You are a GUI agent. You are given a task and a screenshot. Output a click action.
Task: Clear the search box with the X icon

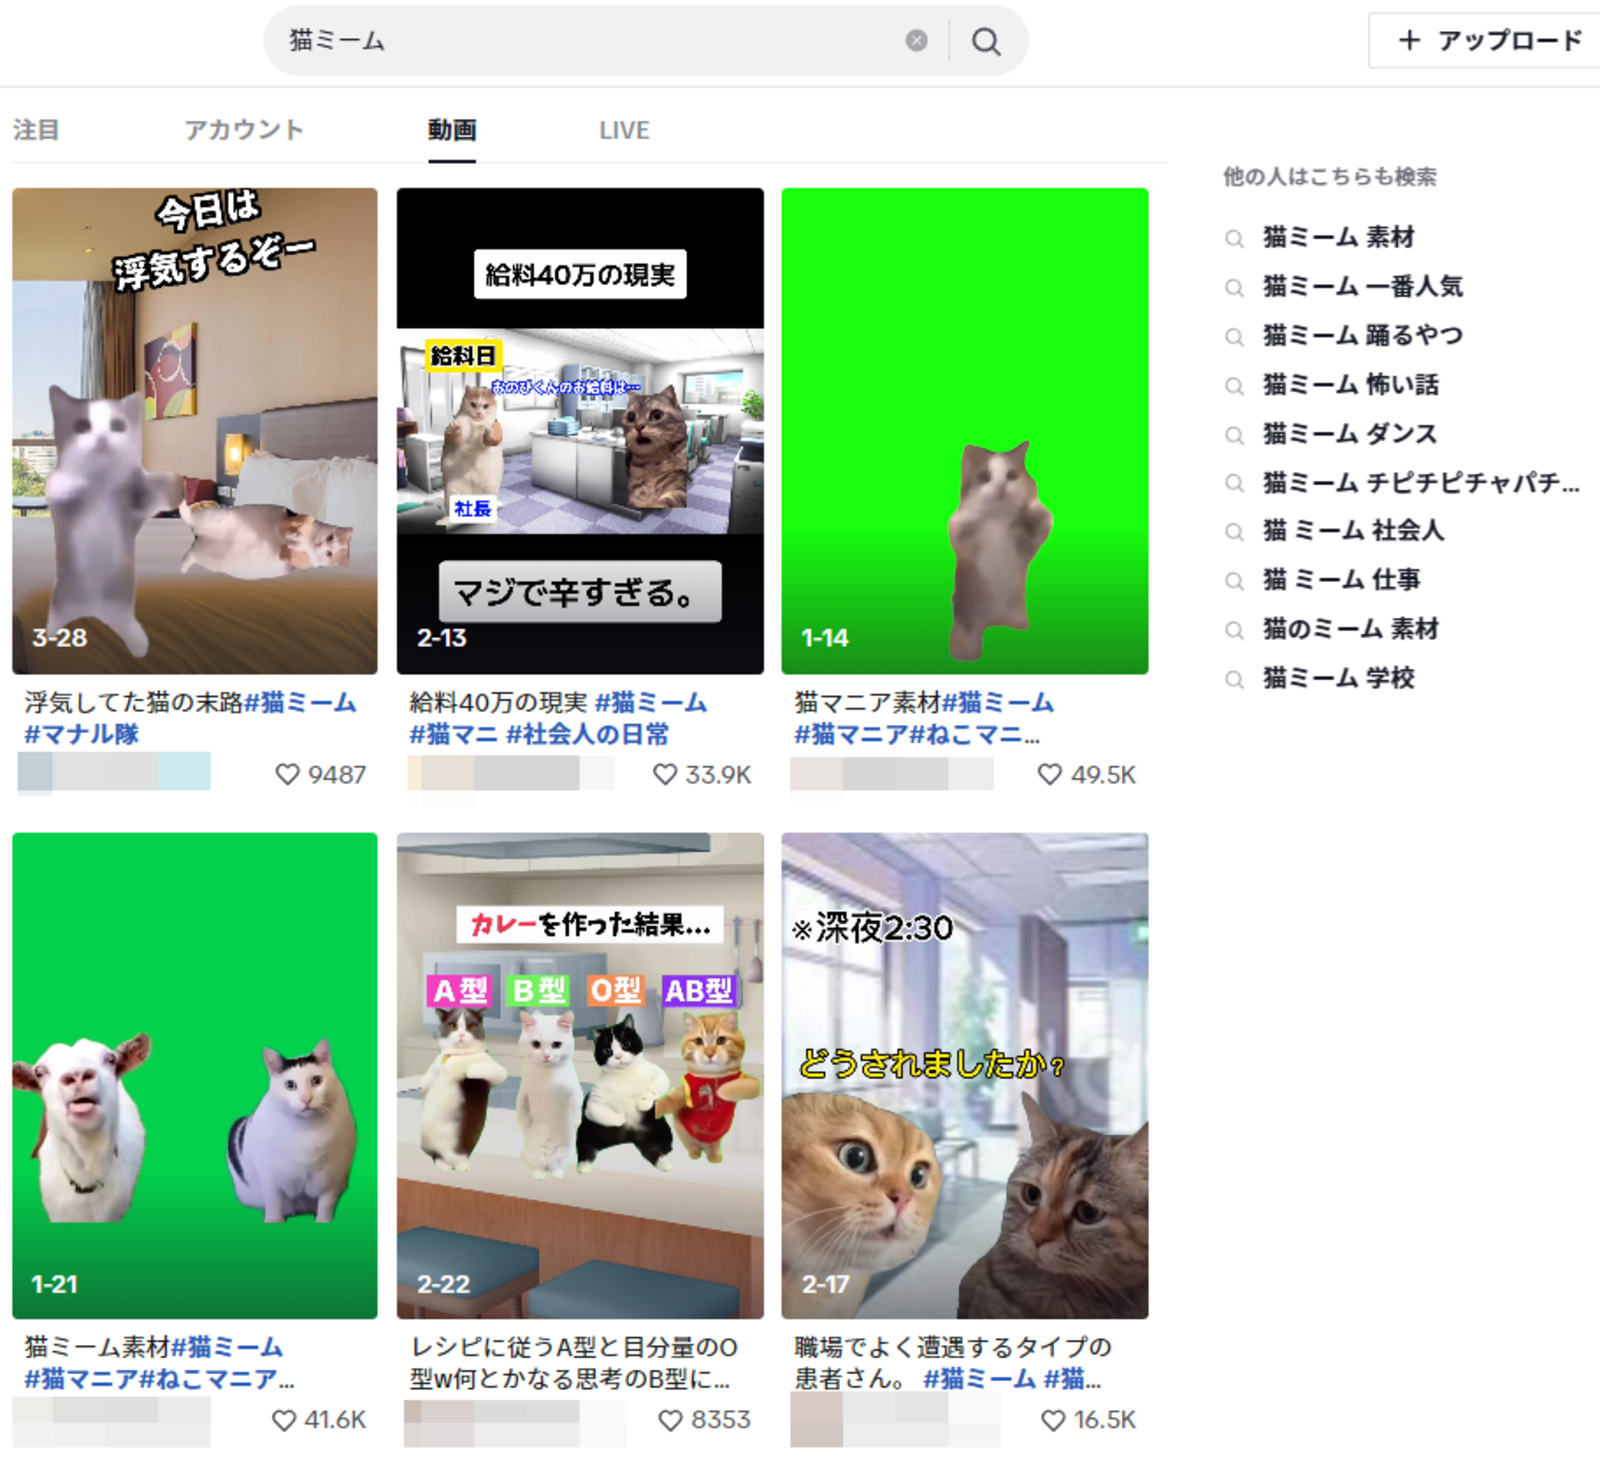[914, 40]
